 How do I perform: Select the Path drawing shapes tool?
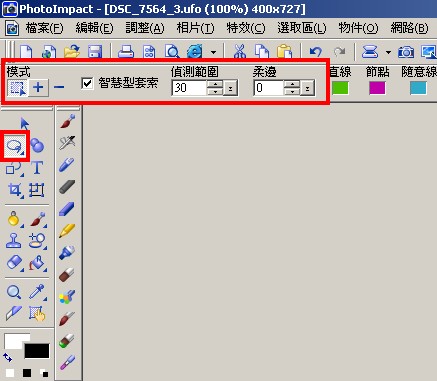pyautogui.click(x=14, y=168)
